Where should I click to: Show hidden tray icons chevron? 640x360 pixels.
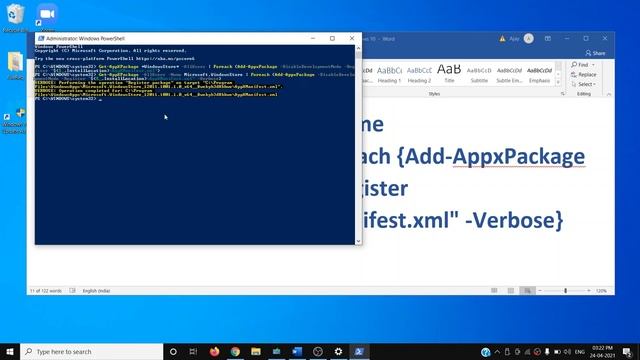(x=497, y=351)
